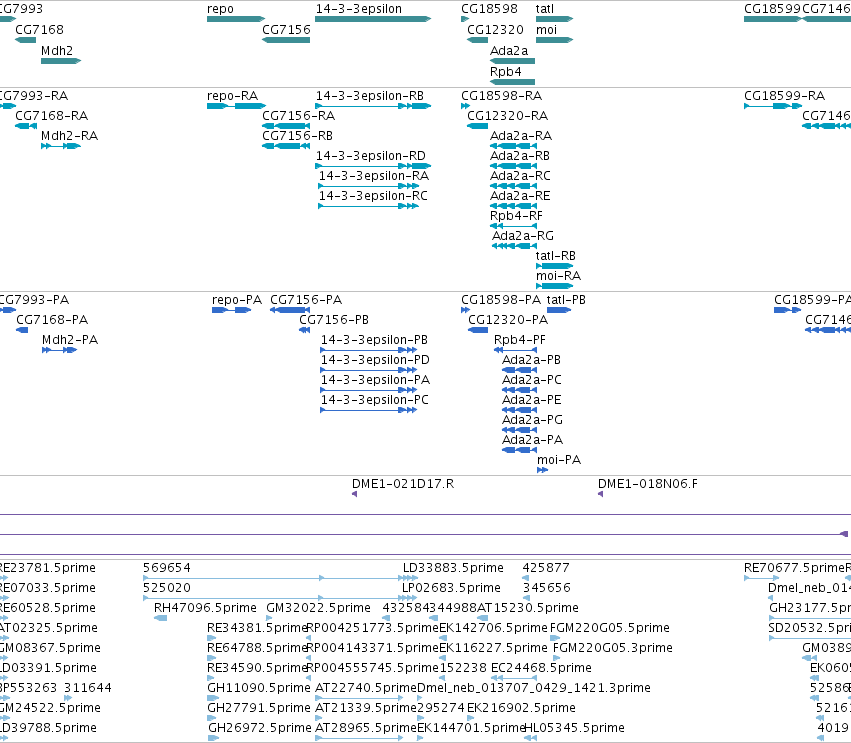Select the 14-3-3epsilon-PB protein label
Viewport: 851px width, 743px height.
coord(374,340)
